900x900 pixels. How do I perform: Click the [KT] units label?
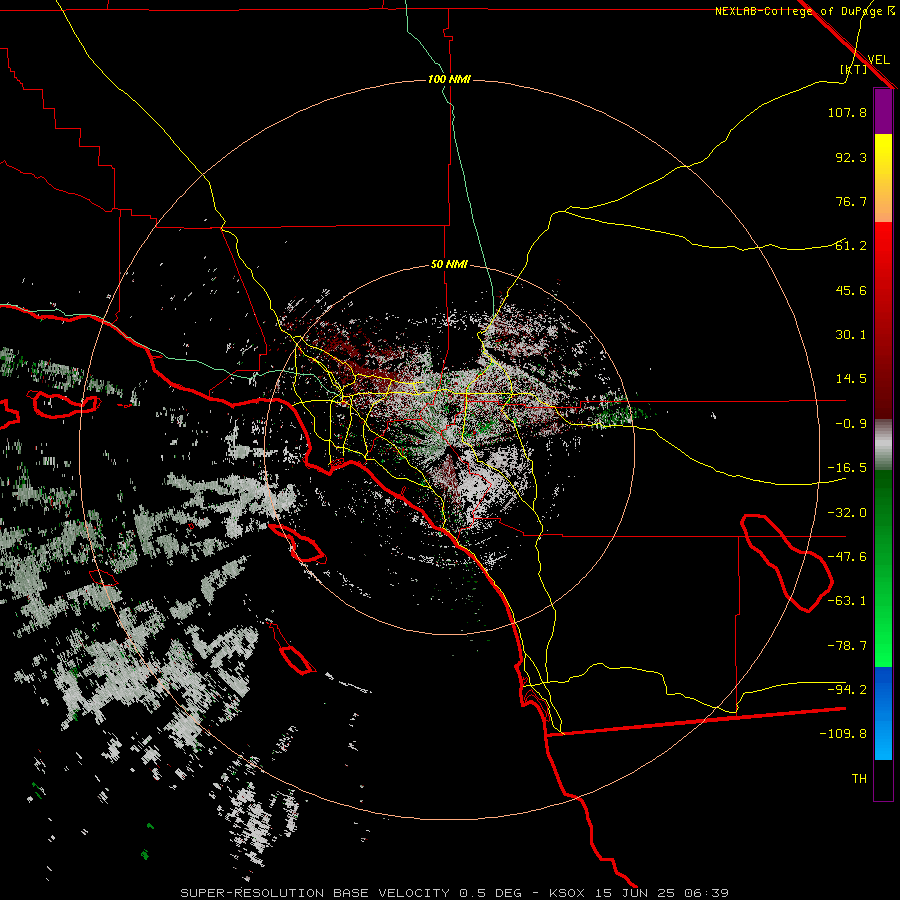(854, 69)
